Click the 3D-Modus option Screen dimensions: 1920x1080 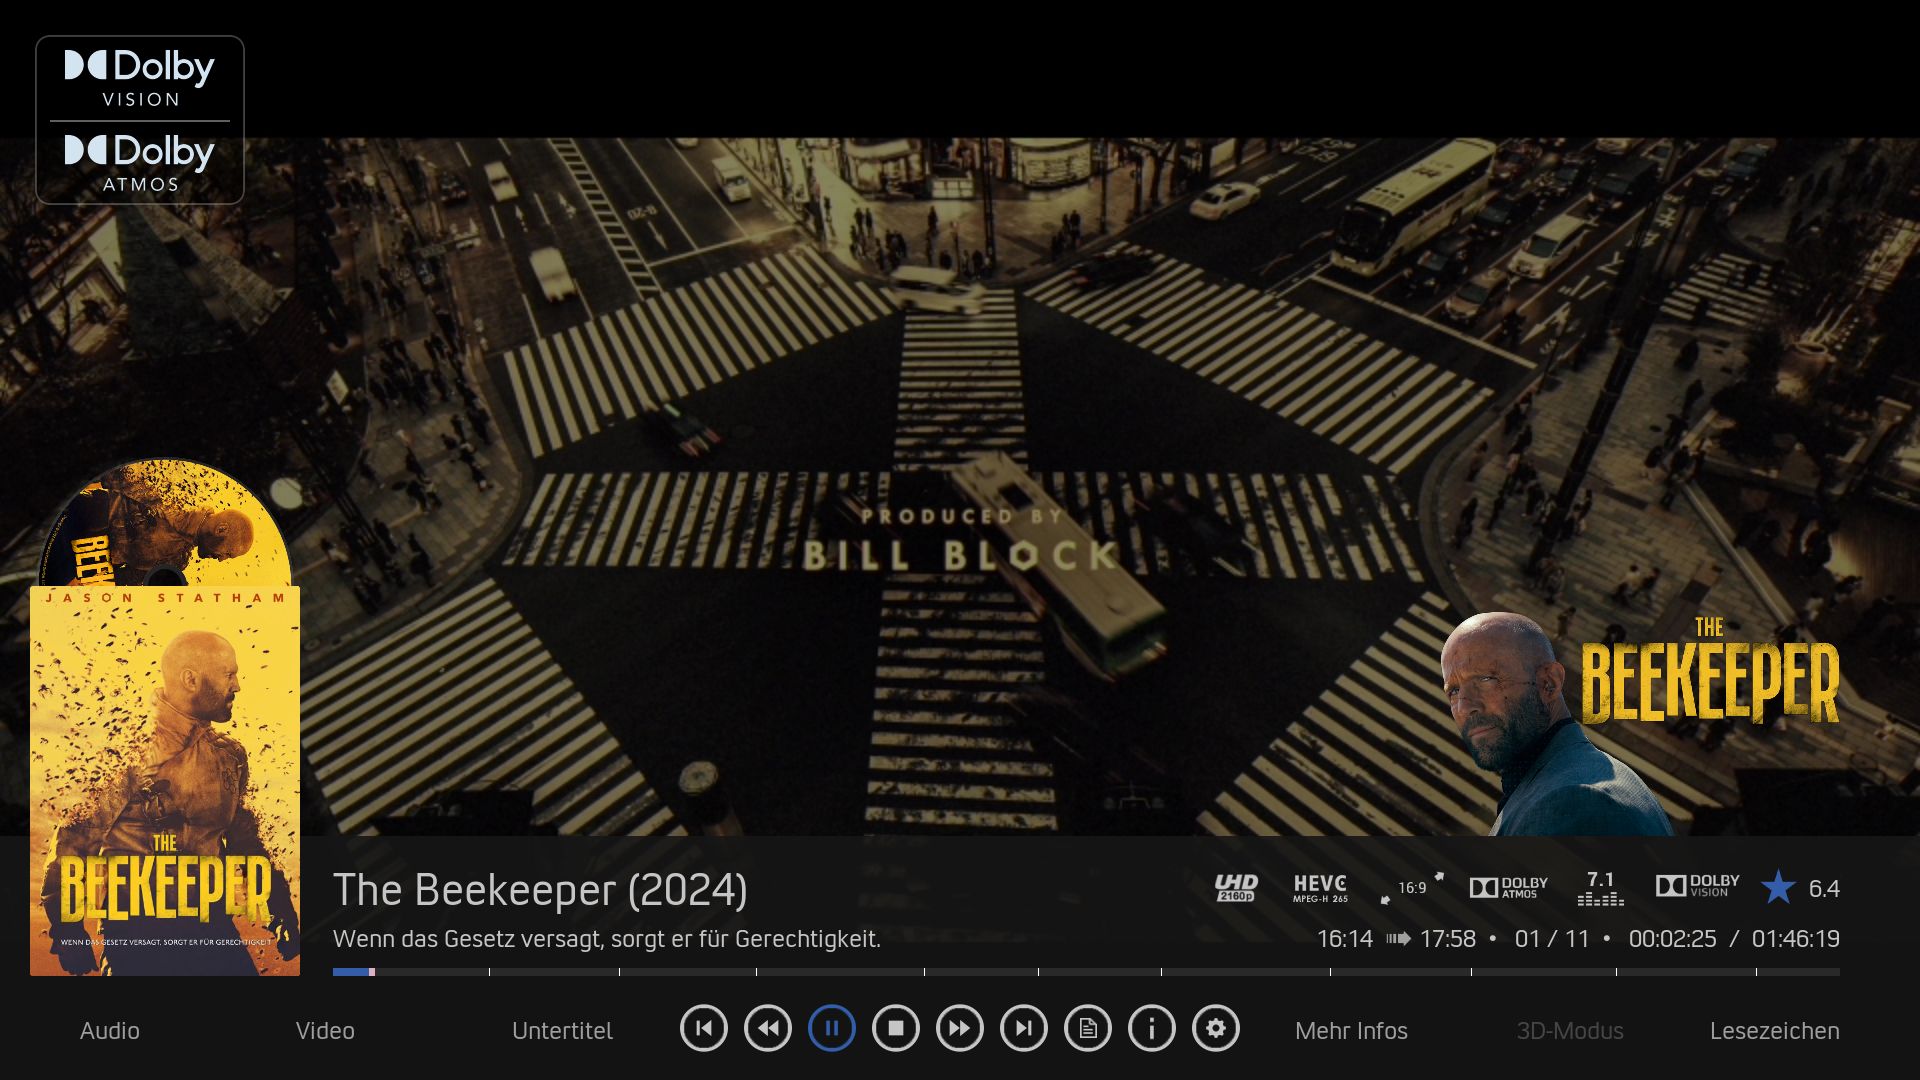click(x=1570, y=1030)
